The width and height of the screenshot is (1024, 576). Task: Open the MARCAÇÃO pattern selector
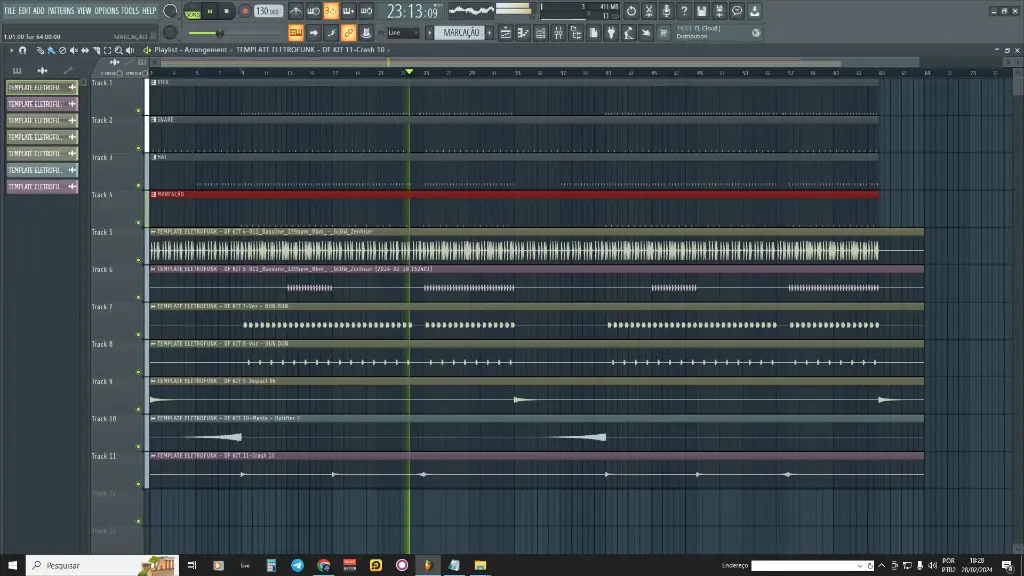[x=461, y=33]
